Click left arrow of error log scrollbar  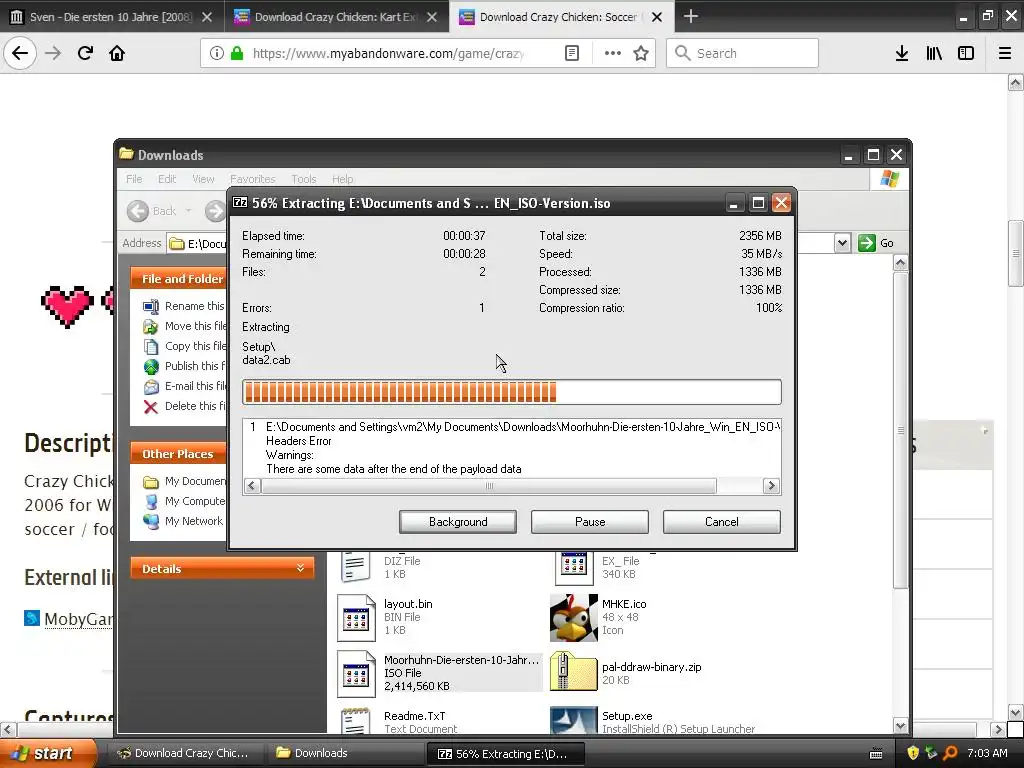pos(251,486)
